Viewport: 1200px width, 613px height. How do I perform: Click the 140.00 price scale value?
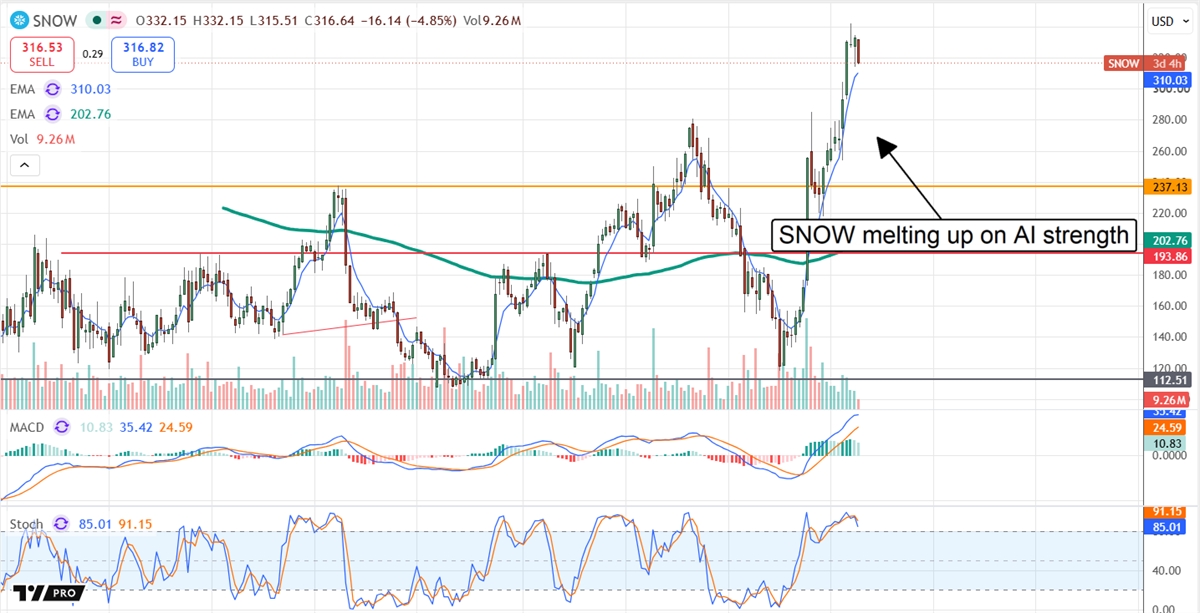click(1170, 337)
